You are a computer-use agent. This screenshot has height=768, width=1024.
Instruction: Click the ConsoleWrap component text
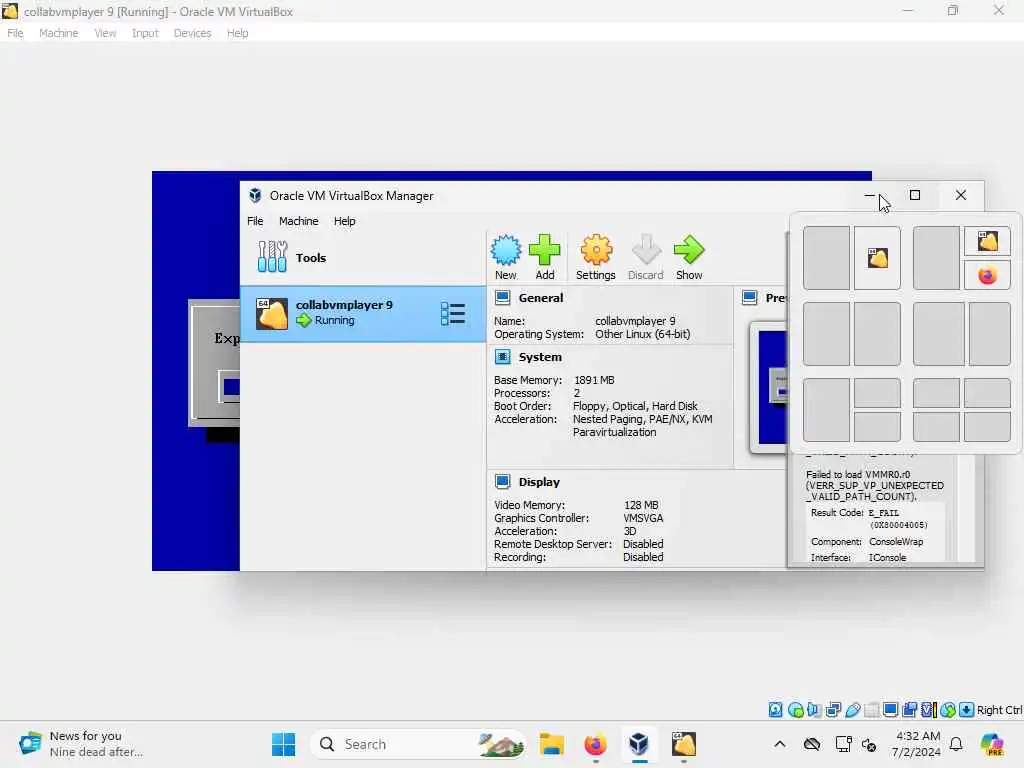(896, 541)
